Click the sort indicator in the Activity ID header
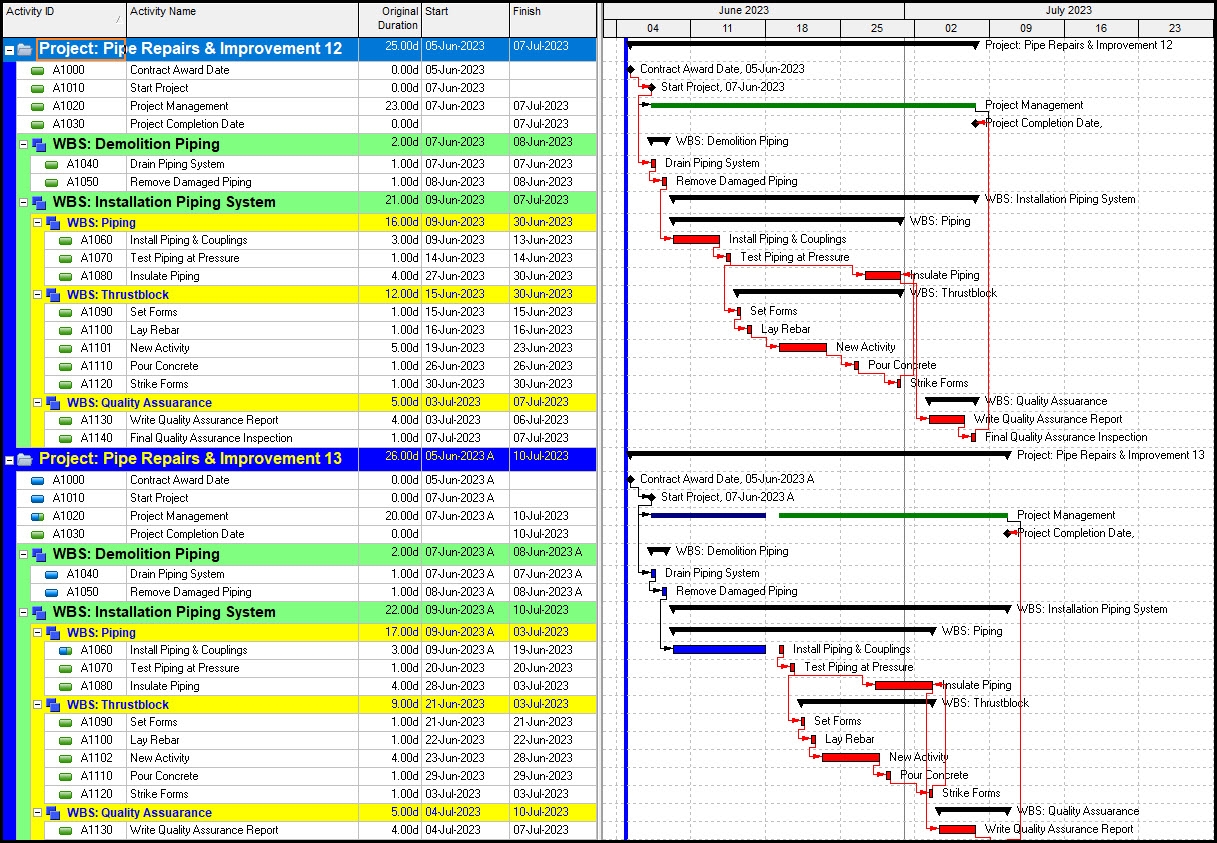Viewport: 1217px width, 843px height. pos(119,19)
